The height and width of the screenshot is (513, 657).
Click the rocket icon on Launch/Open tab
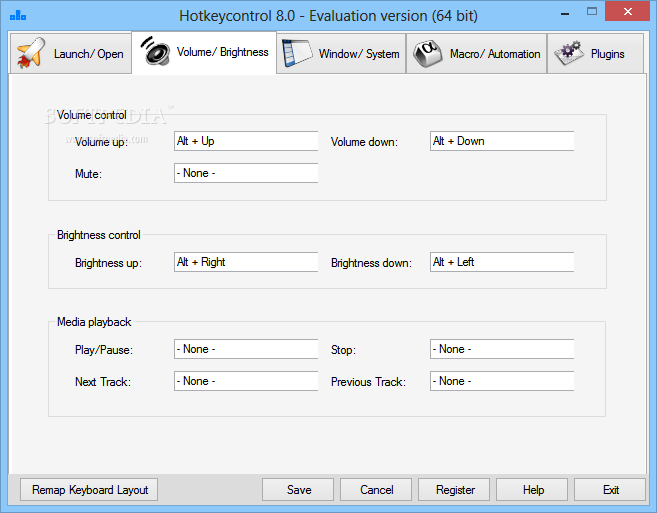click(31, 53)
